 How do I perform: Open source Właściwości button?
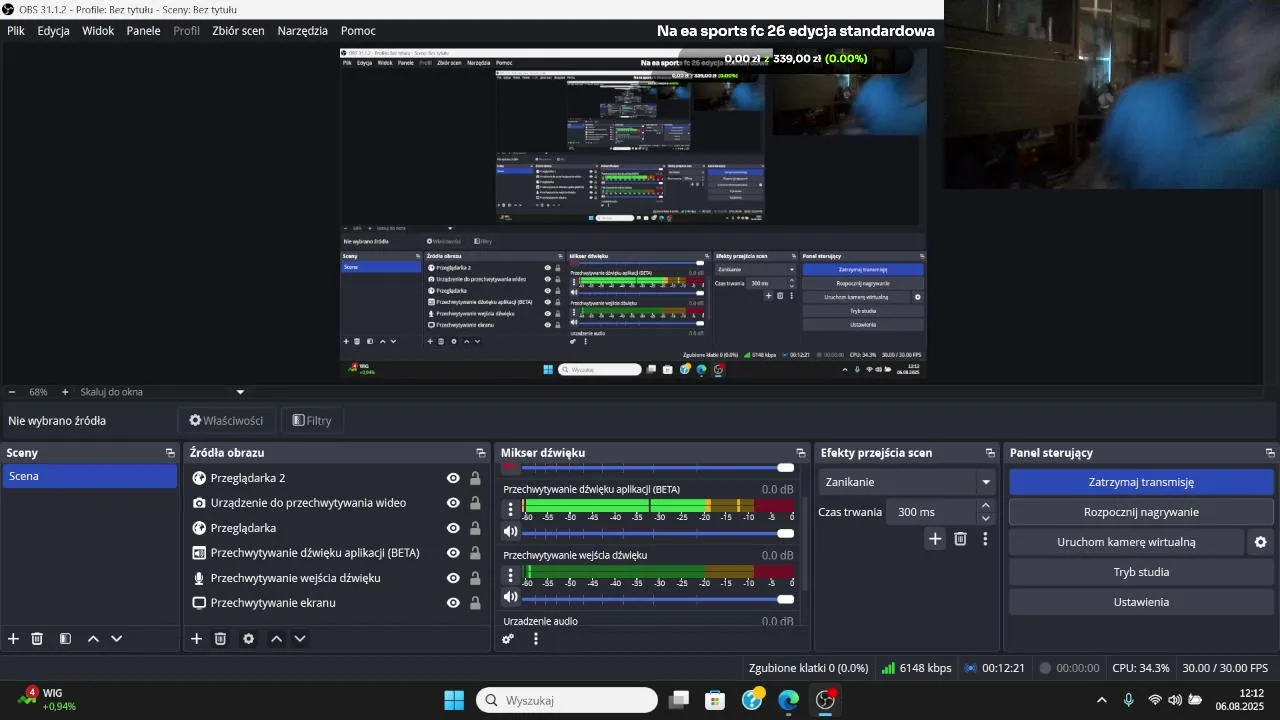(x=226, y=421)
